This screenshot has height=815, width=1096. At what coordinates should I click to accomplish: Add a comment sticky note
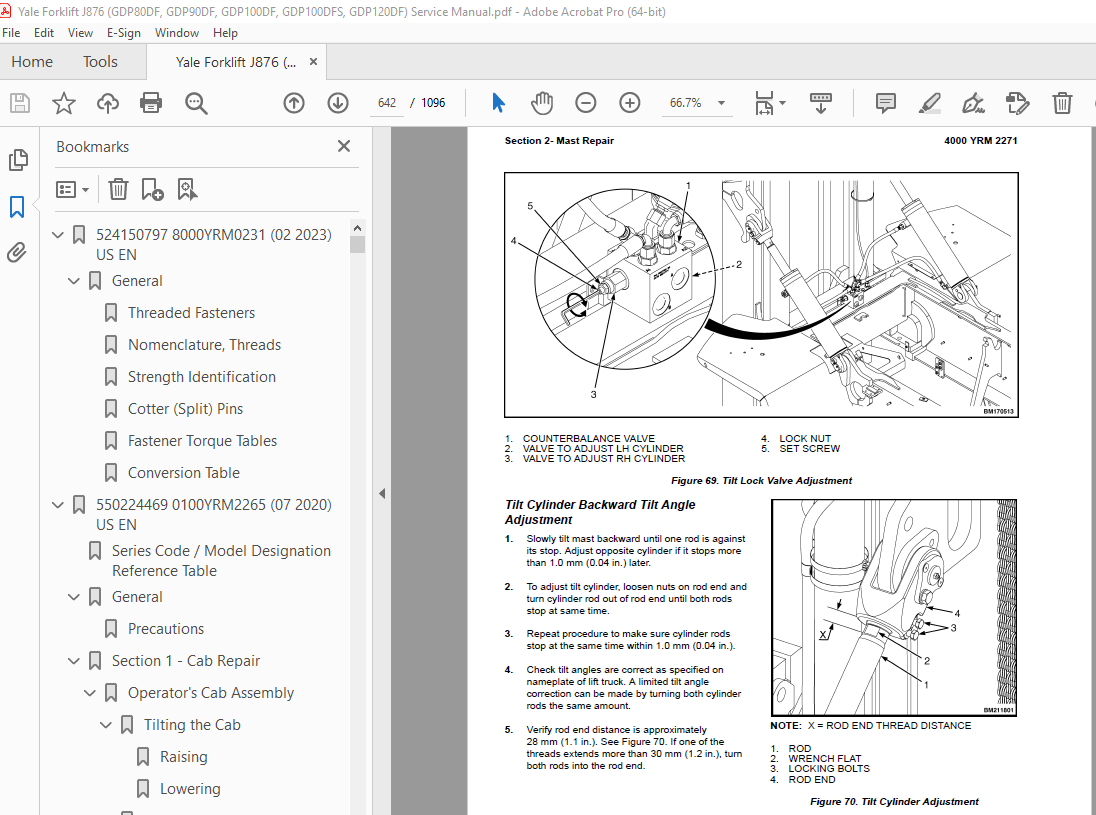pyautogui.click(x=886, y=103)
